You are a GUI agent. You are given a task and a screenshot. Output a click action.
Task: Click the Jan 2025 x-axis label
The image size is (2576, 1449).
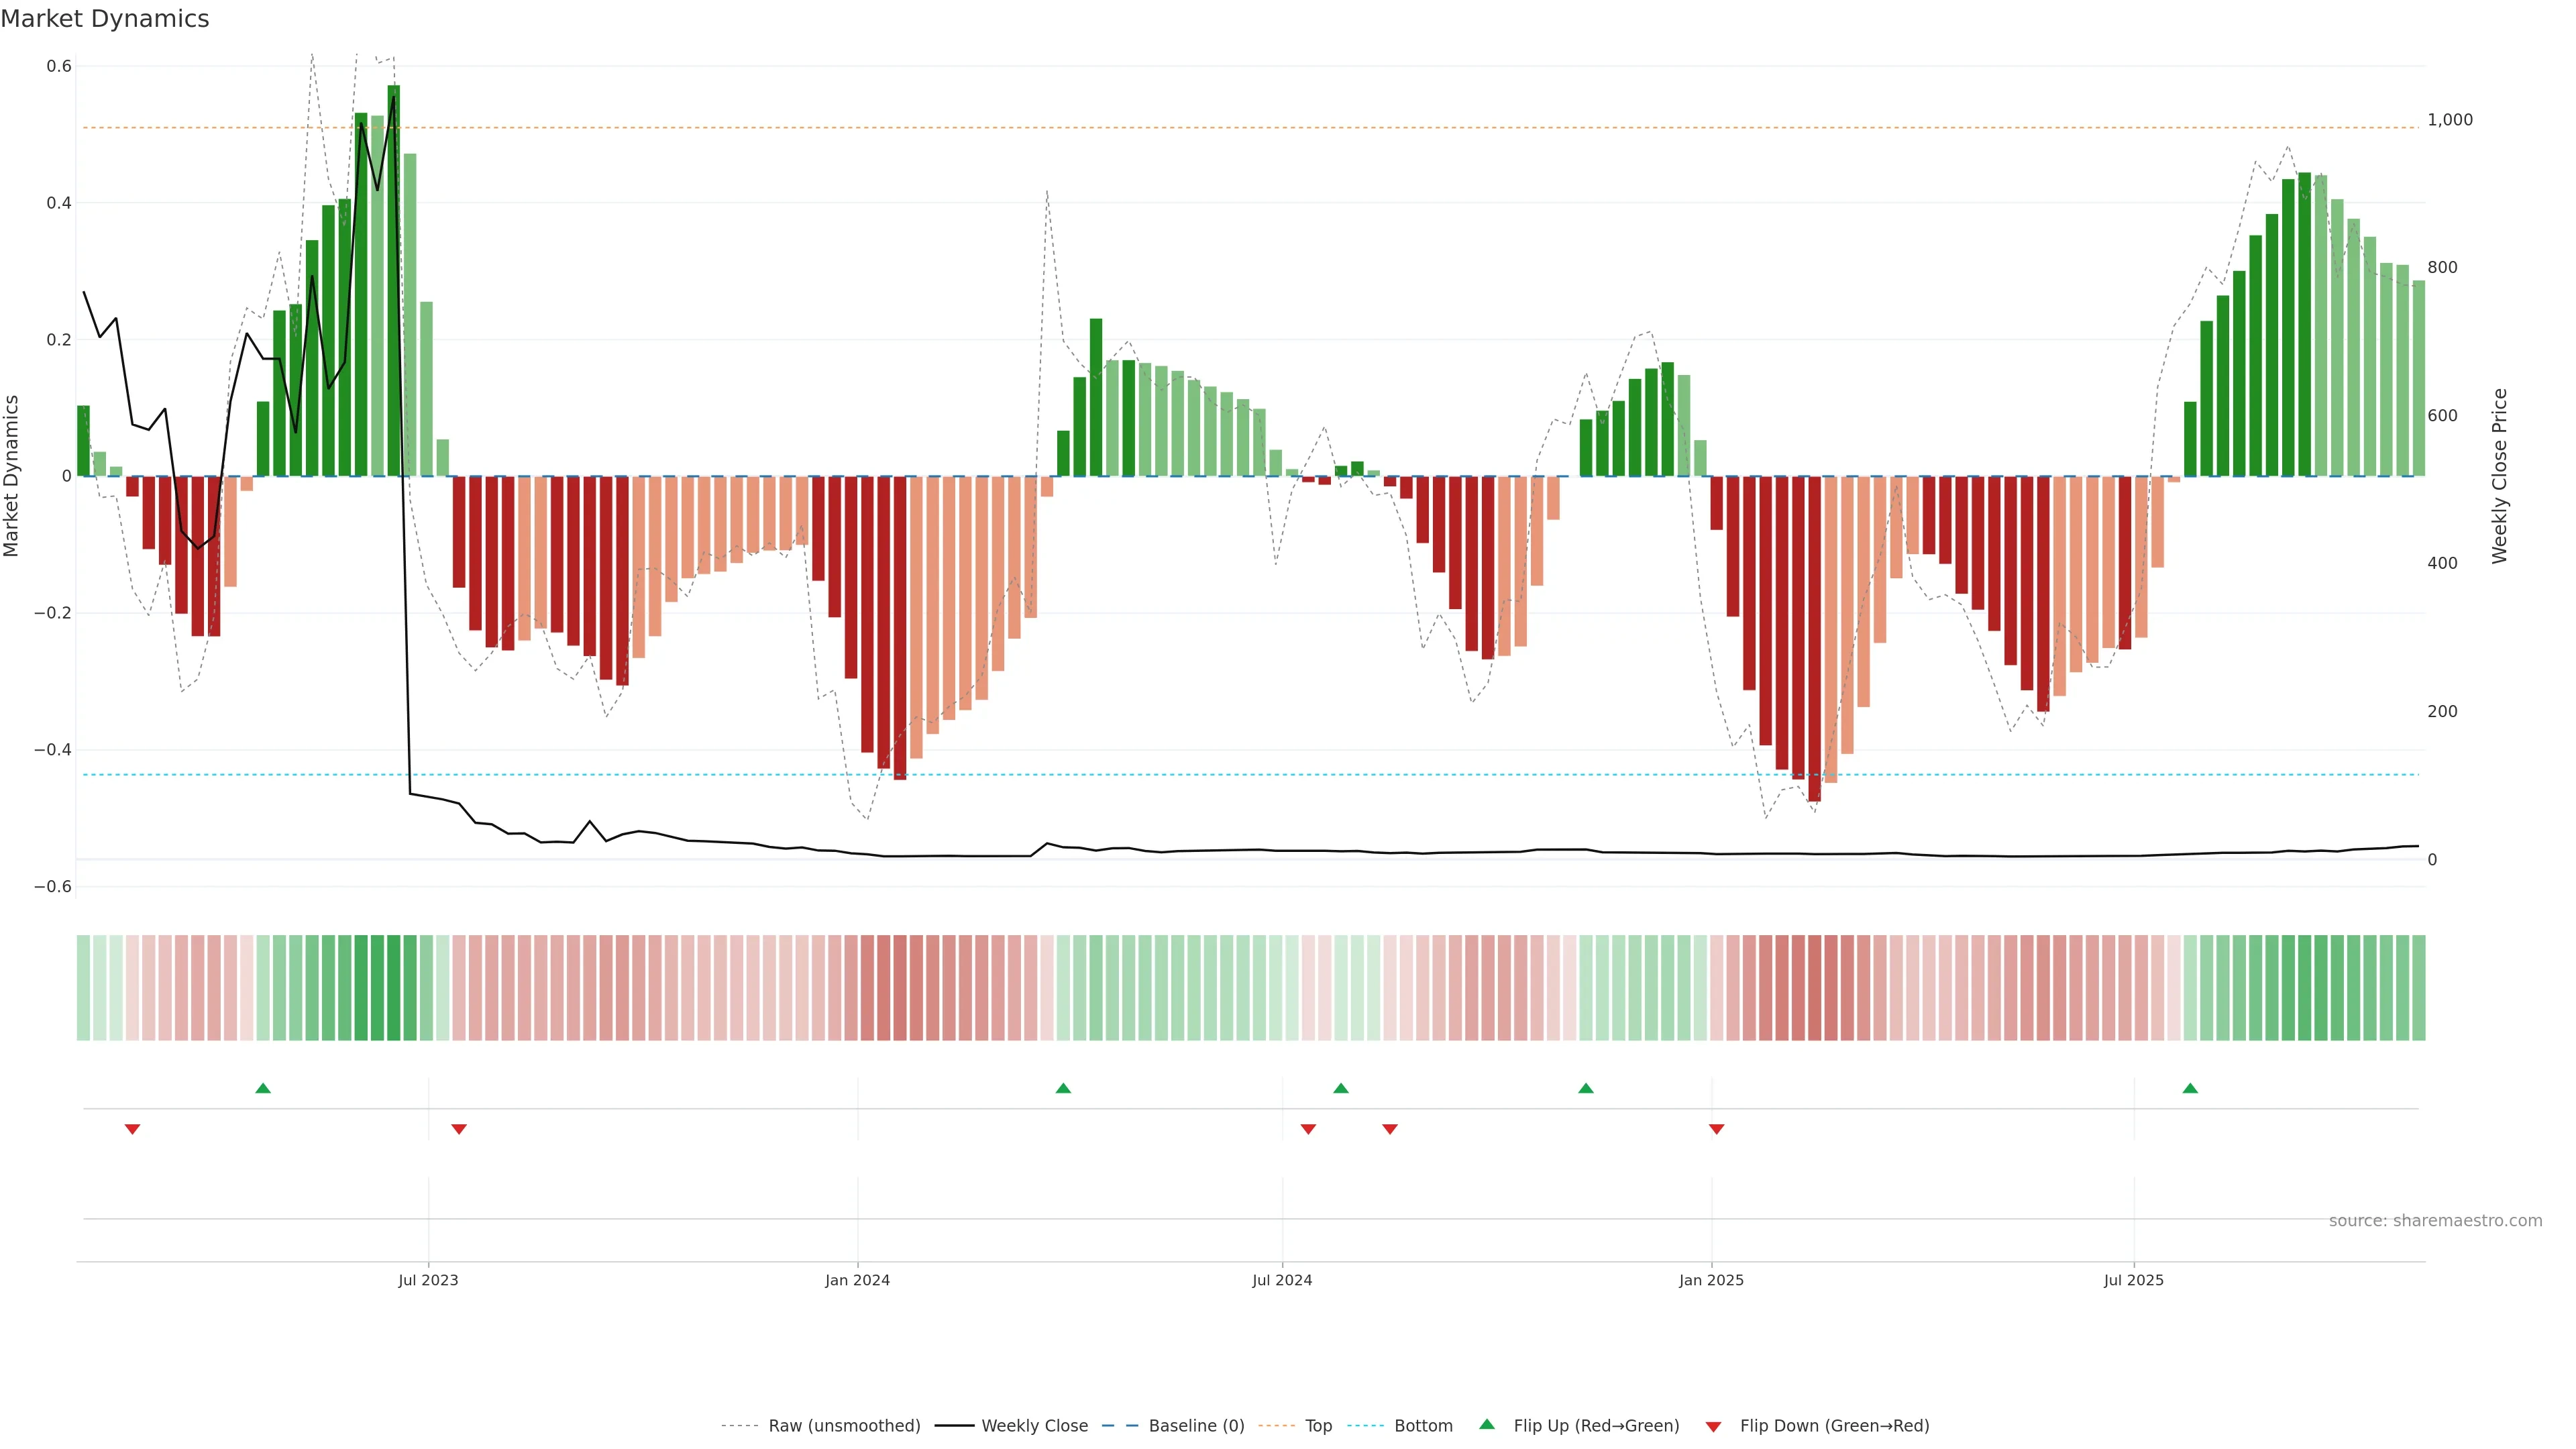pyautogui.click(x=1711, y=1280)
